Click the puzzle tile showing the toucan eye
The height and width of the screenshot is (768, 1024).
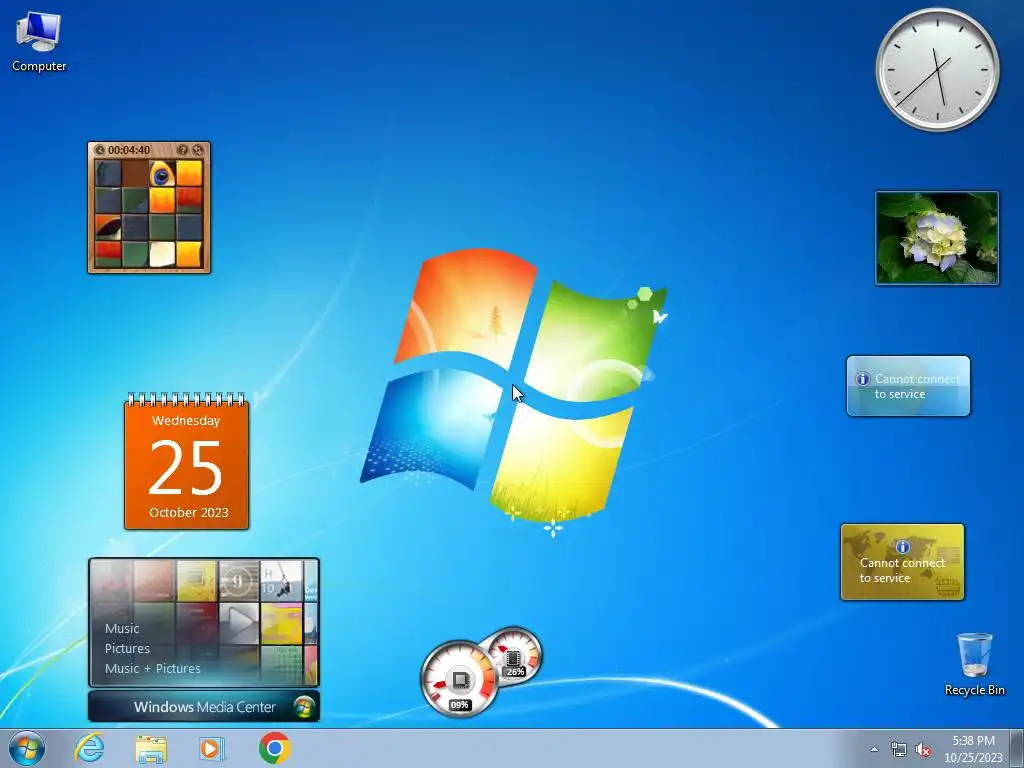coord(162,174)
